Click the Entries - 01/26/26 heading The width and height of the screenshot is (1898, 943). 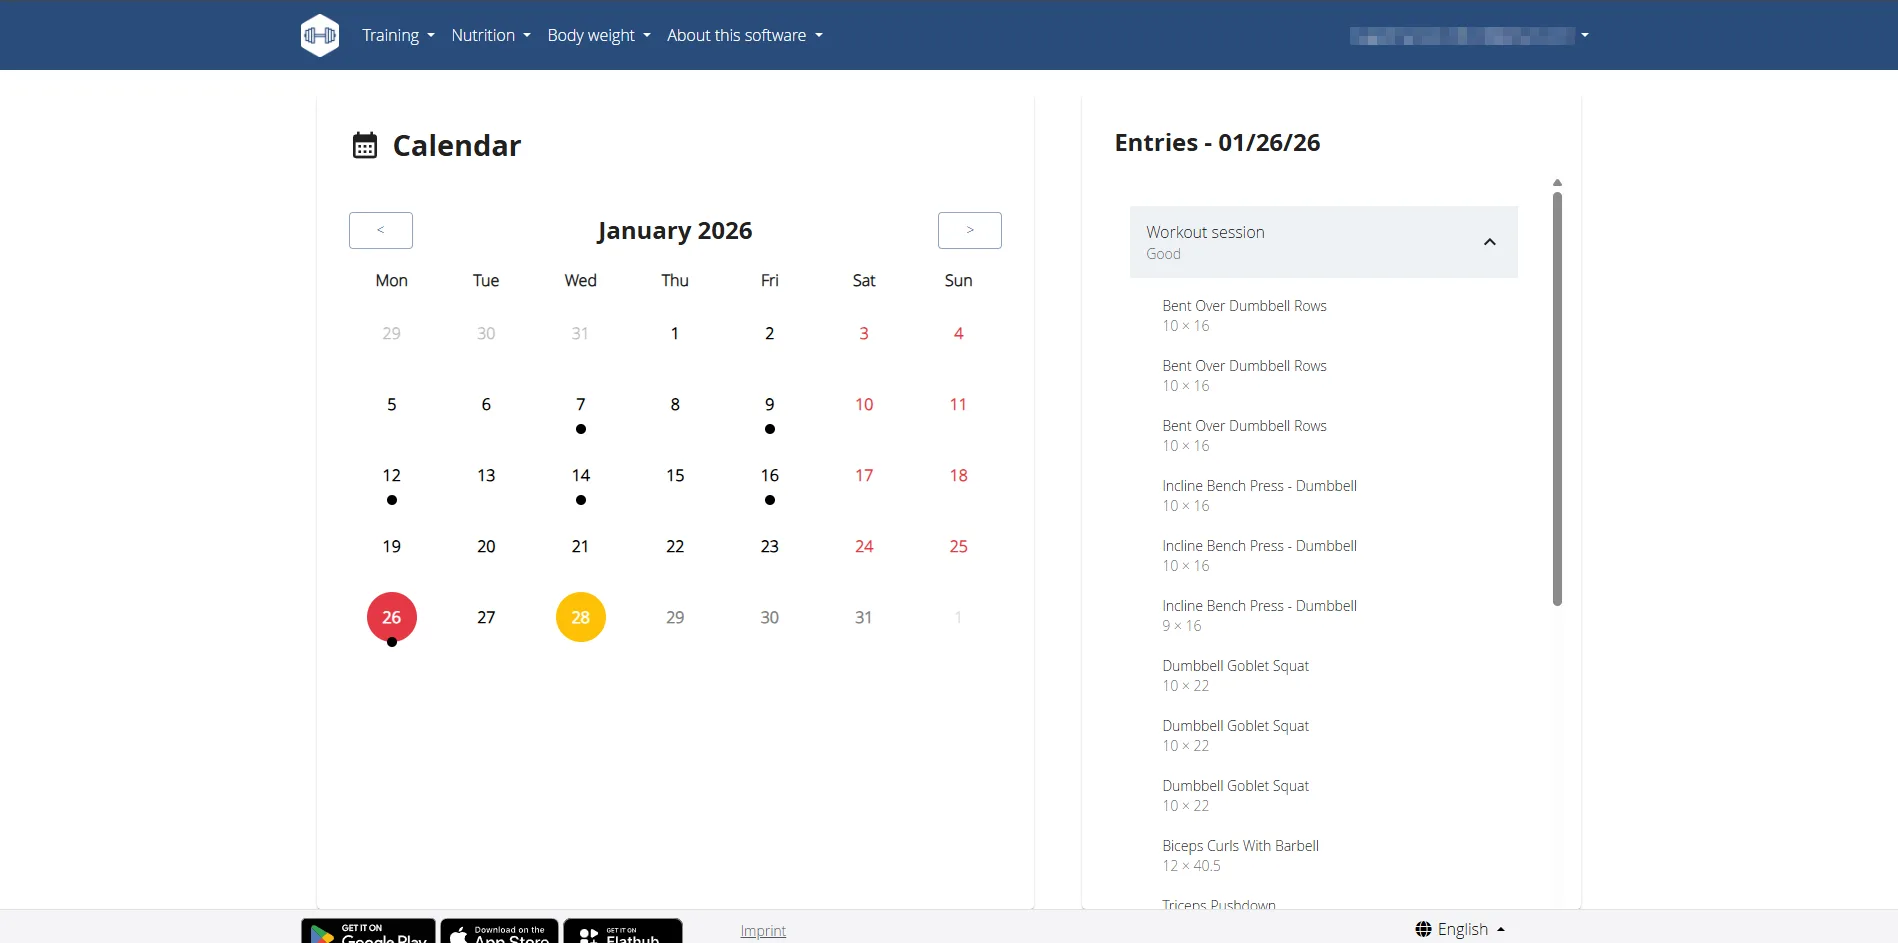(1217, 143)
